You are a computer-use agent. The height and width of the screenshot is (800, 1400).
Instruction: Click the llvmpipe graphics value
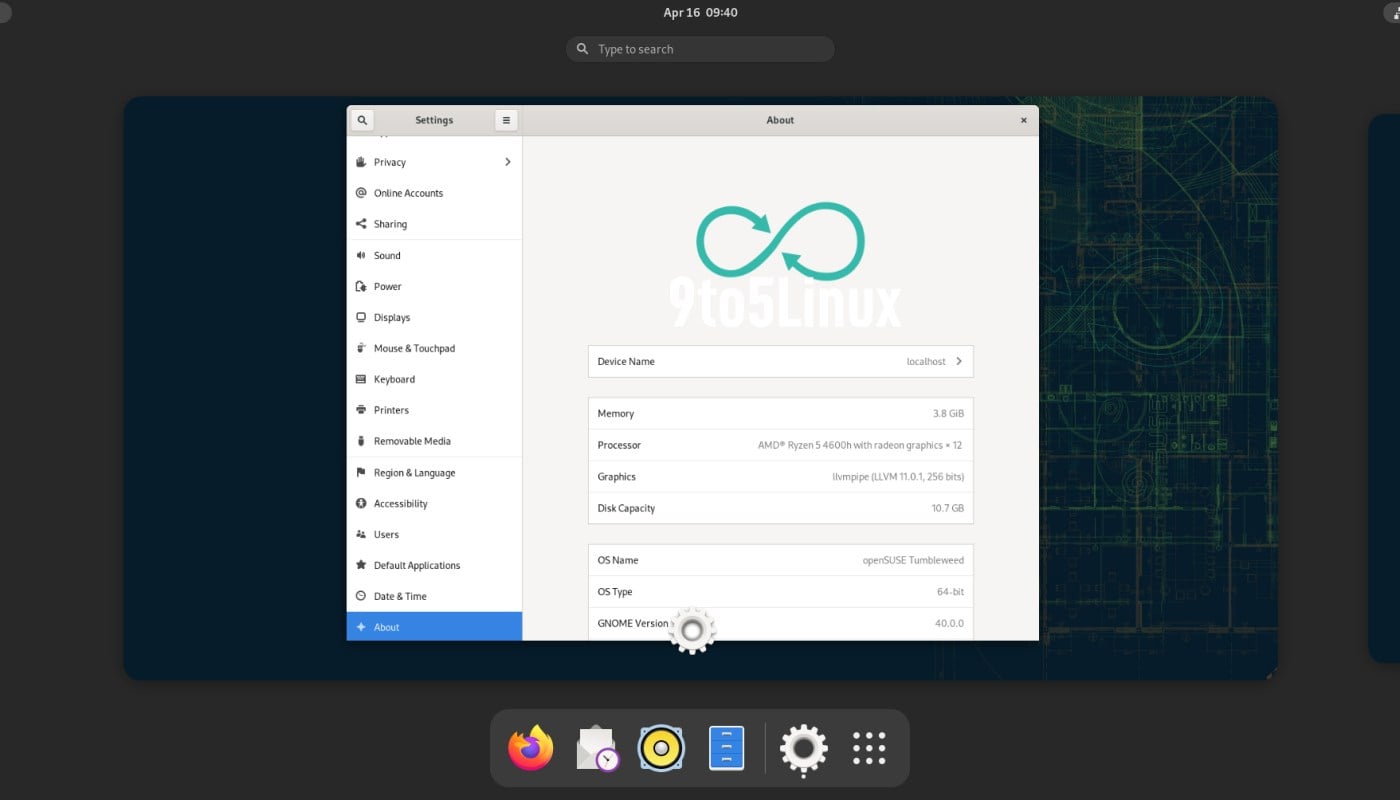898,477
